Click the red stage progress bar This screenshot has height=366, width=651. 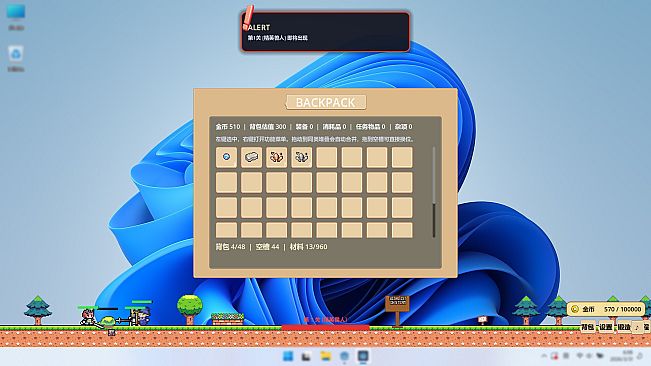pos(326,327)
